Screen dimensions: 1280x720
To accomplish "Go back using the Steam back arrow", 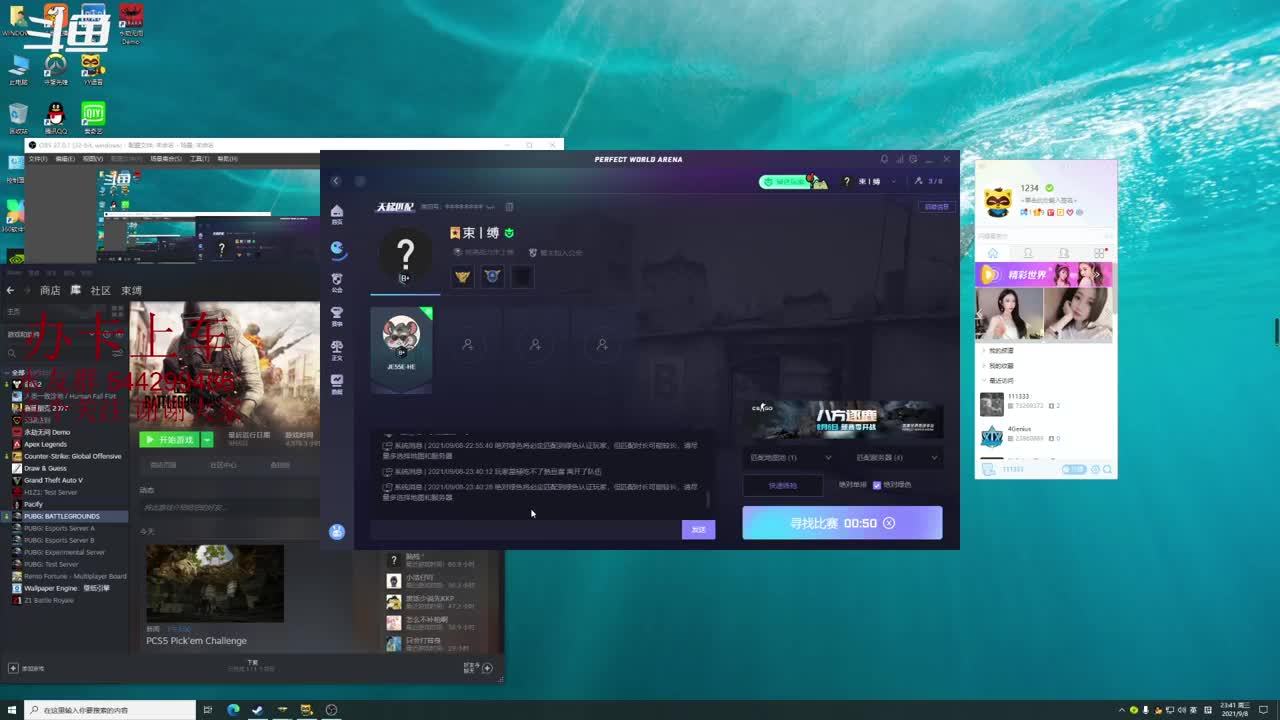I will 11,290.
